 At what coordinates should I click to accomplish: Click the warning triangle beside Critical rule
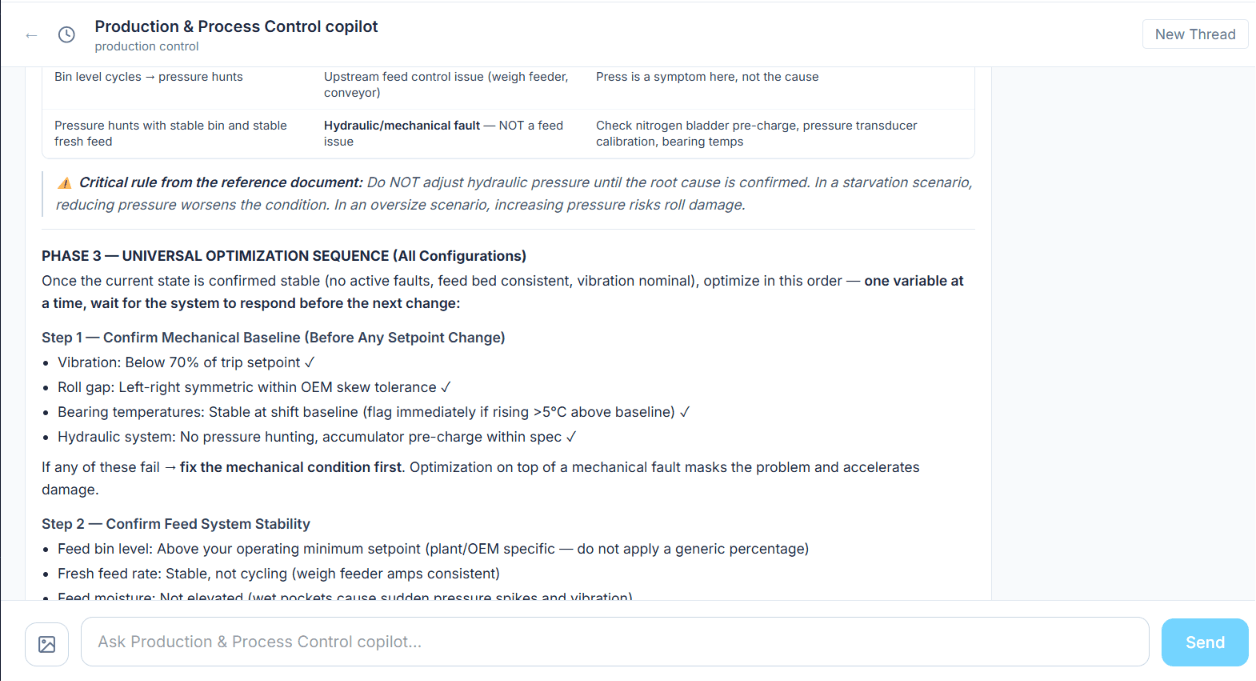(x=64, y=183)
